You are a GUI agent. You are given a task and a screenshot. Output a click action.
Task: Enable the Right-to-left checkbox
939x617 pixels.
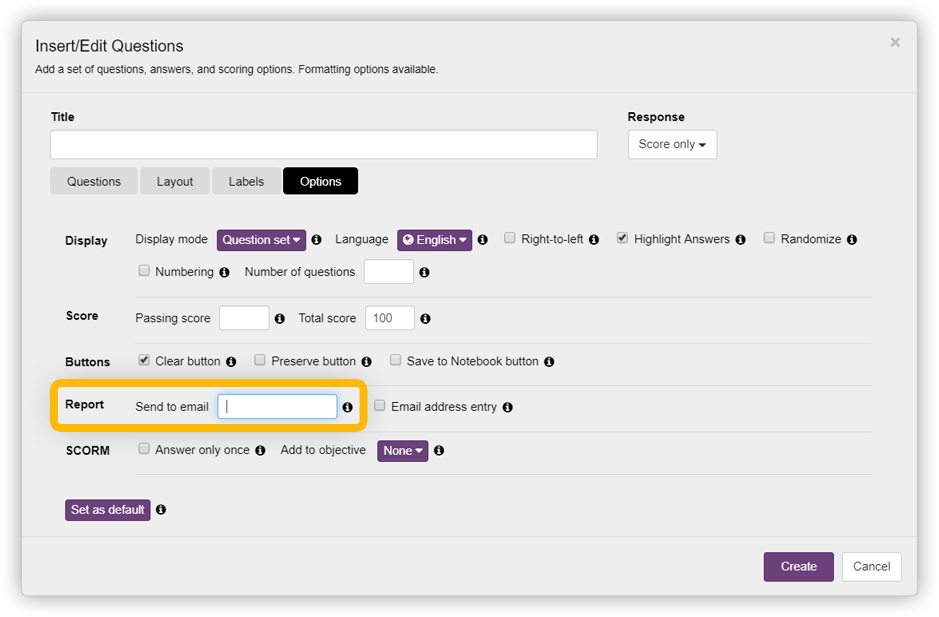point(510,239)
